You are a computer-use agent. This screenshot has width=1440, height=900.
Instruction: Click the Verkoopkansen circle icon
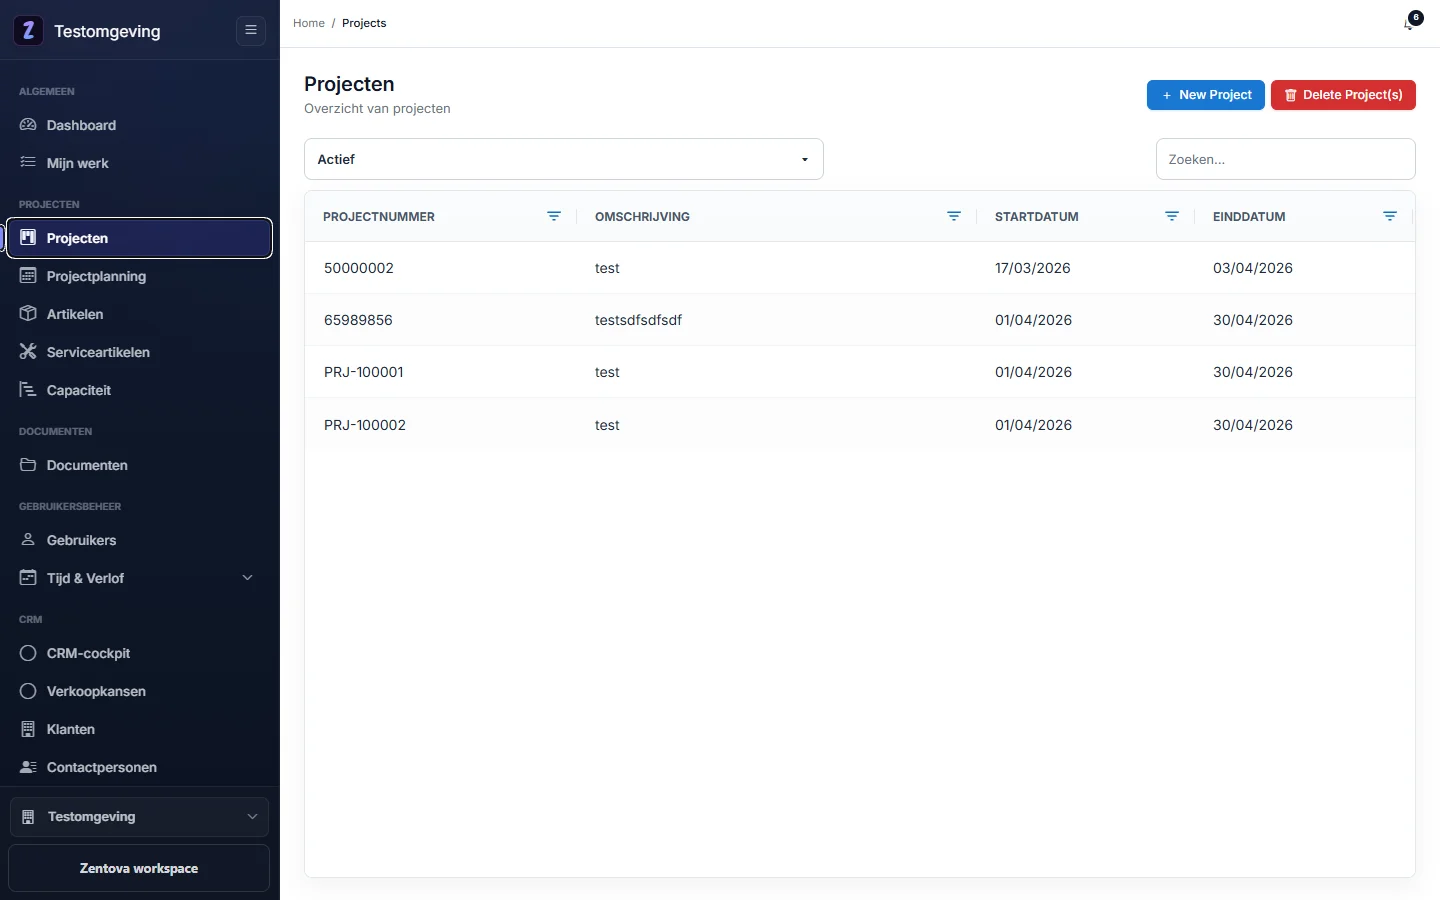[x=28, y=691]
